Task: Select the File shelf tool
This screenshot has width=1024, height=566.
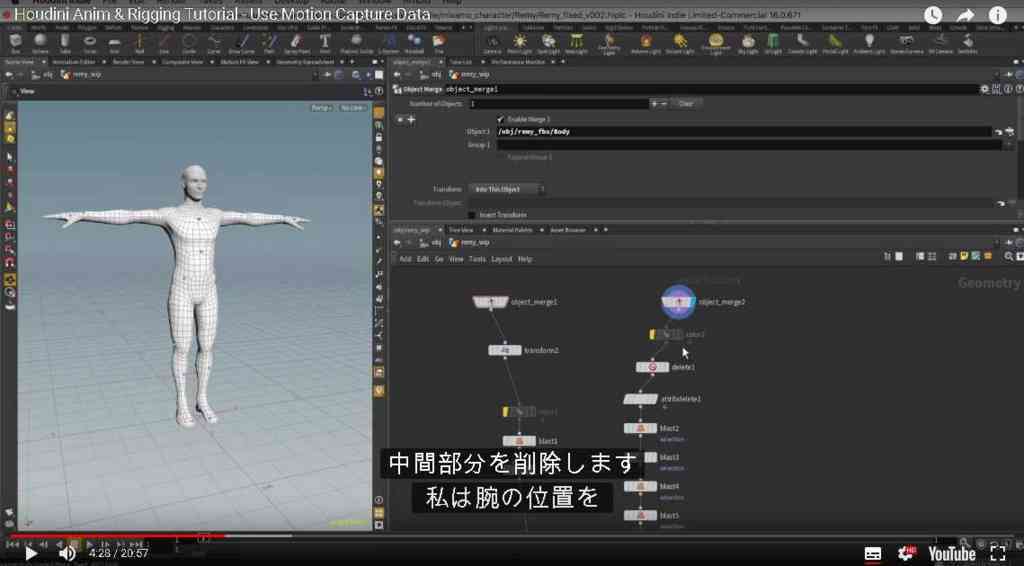Action: 439,43
